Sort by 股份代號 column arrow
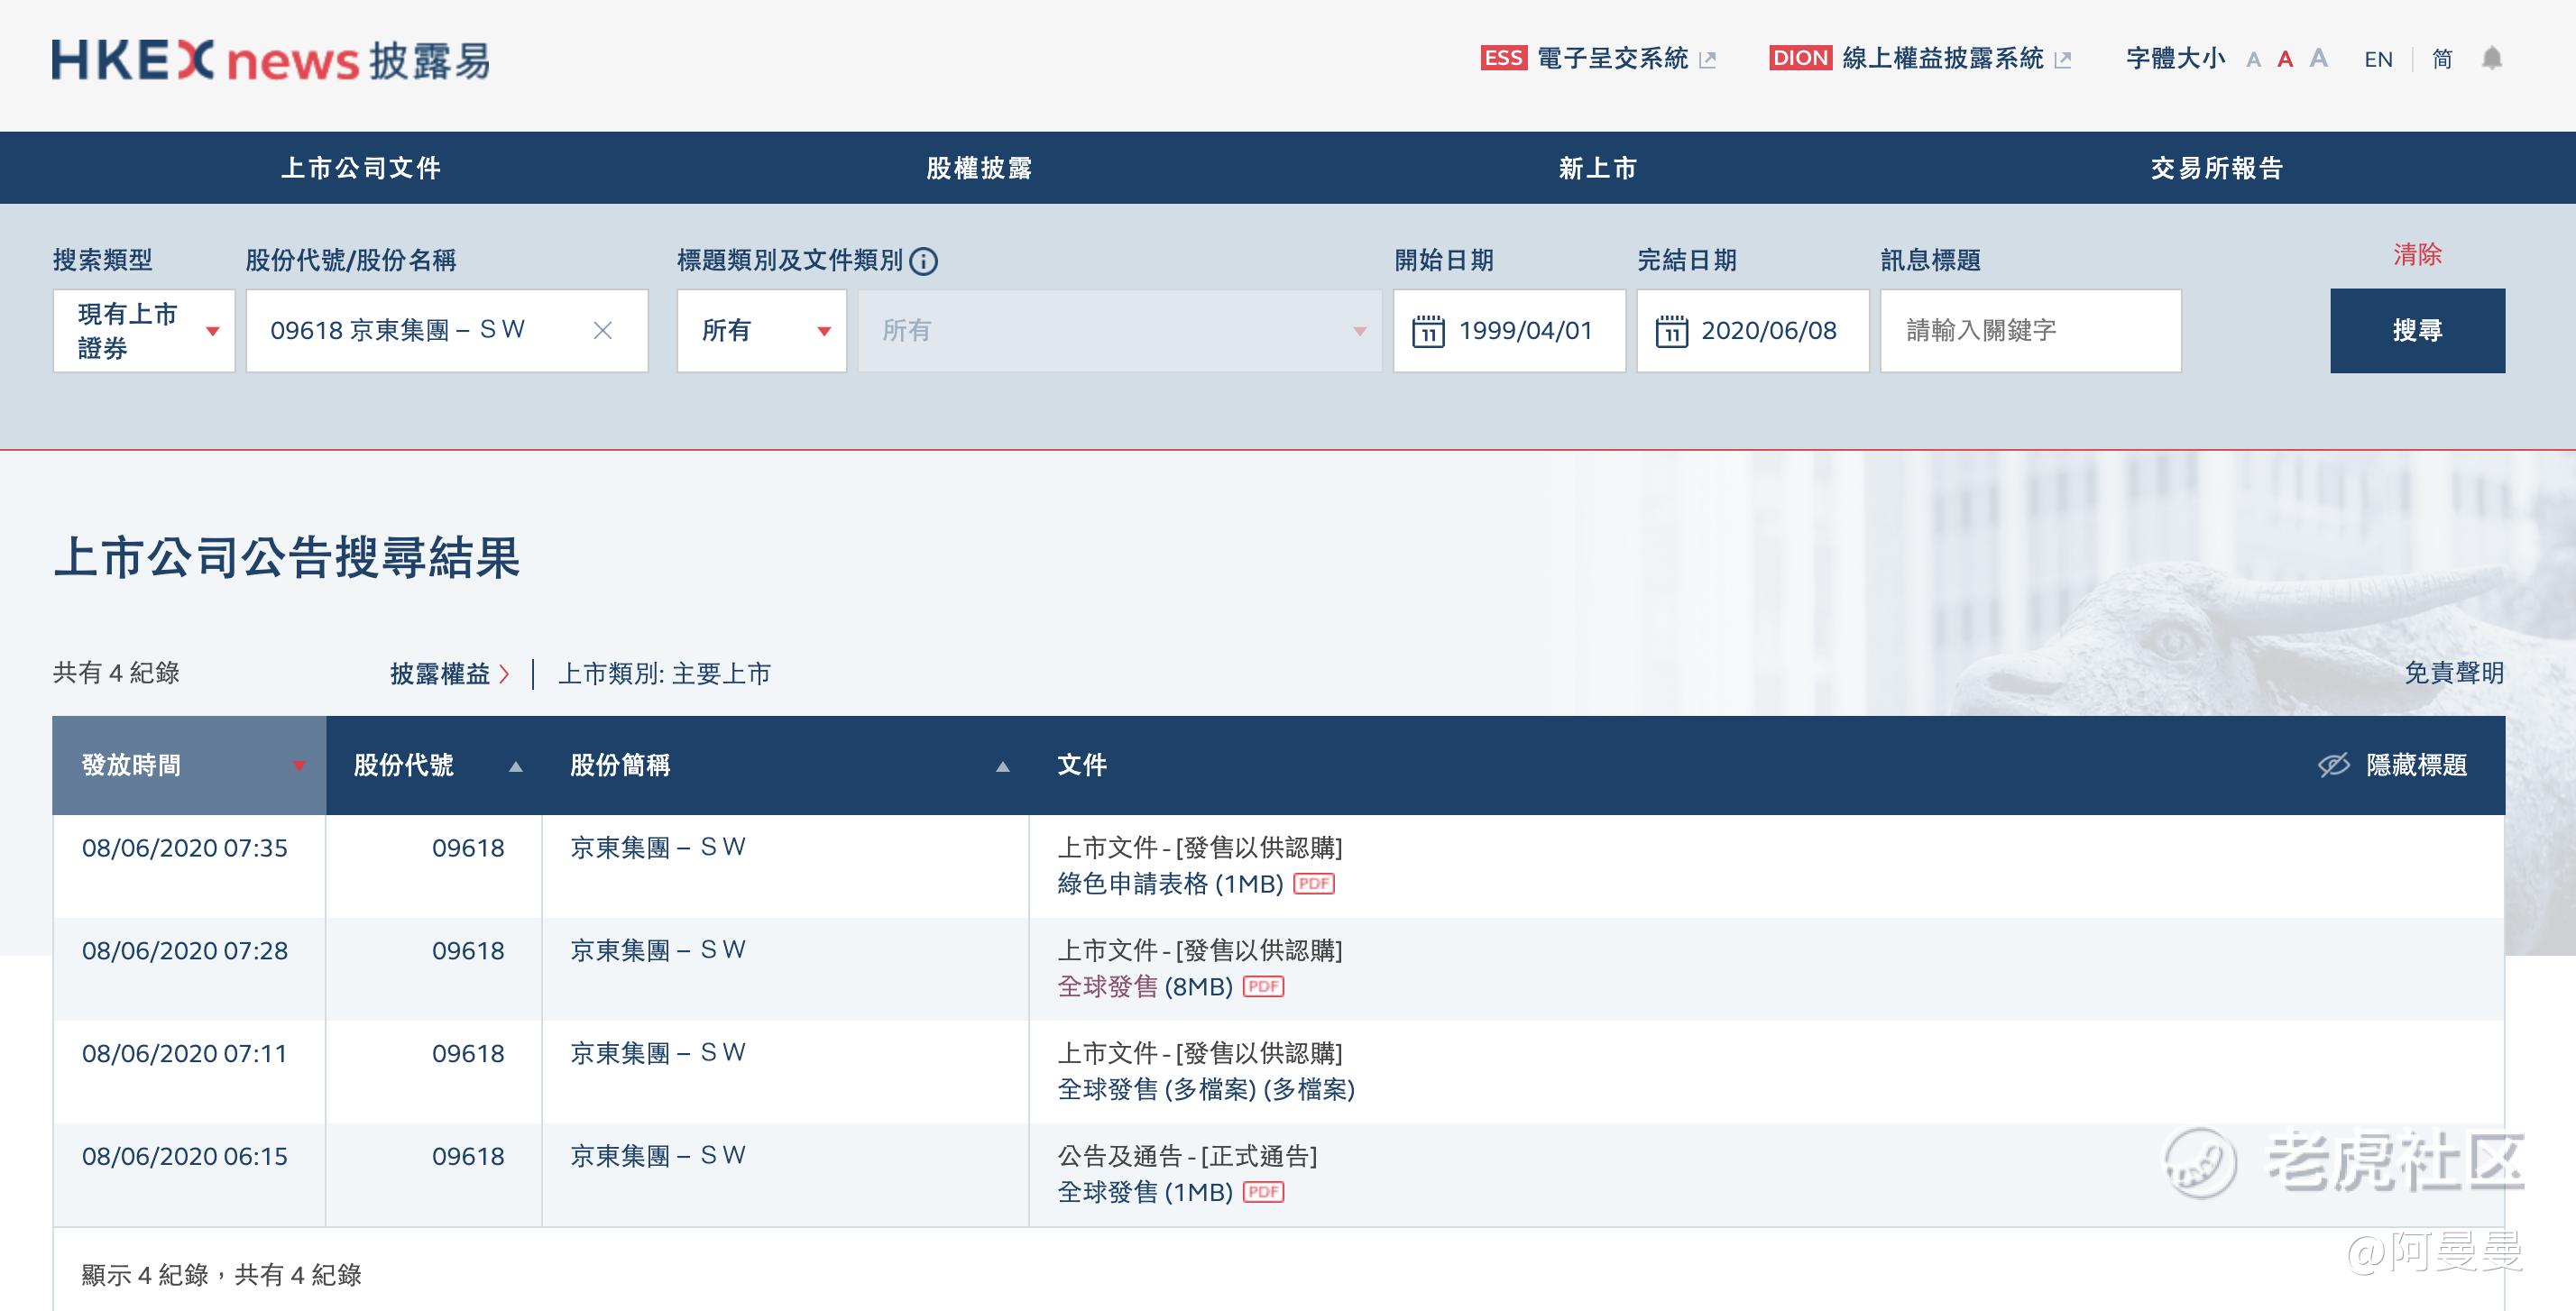 tap(515, 767)
